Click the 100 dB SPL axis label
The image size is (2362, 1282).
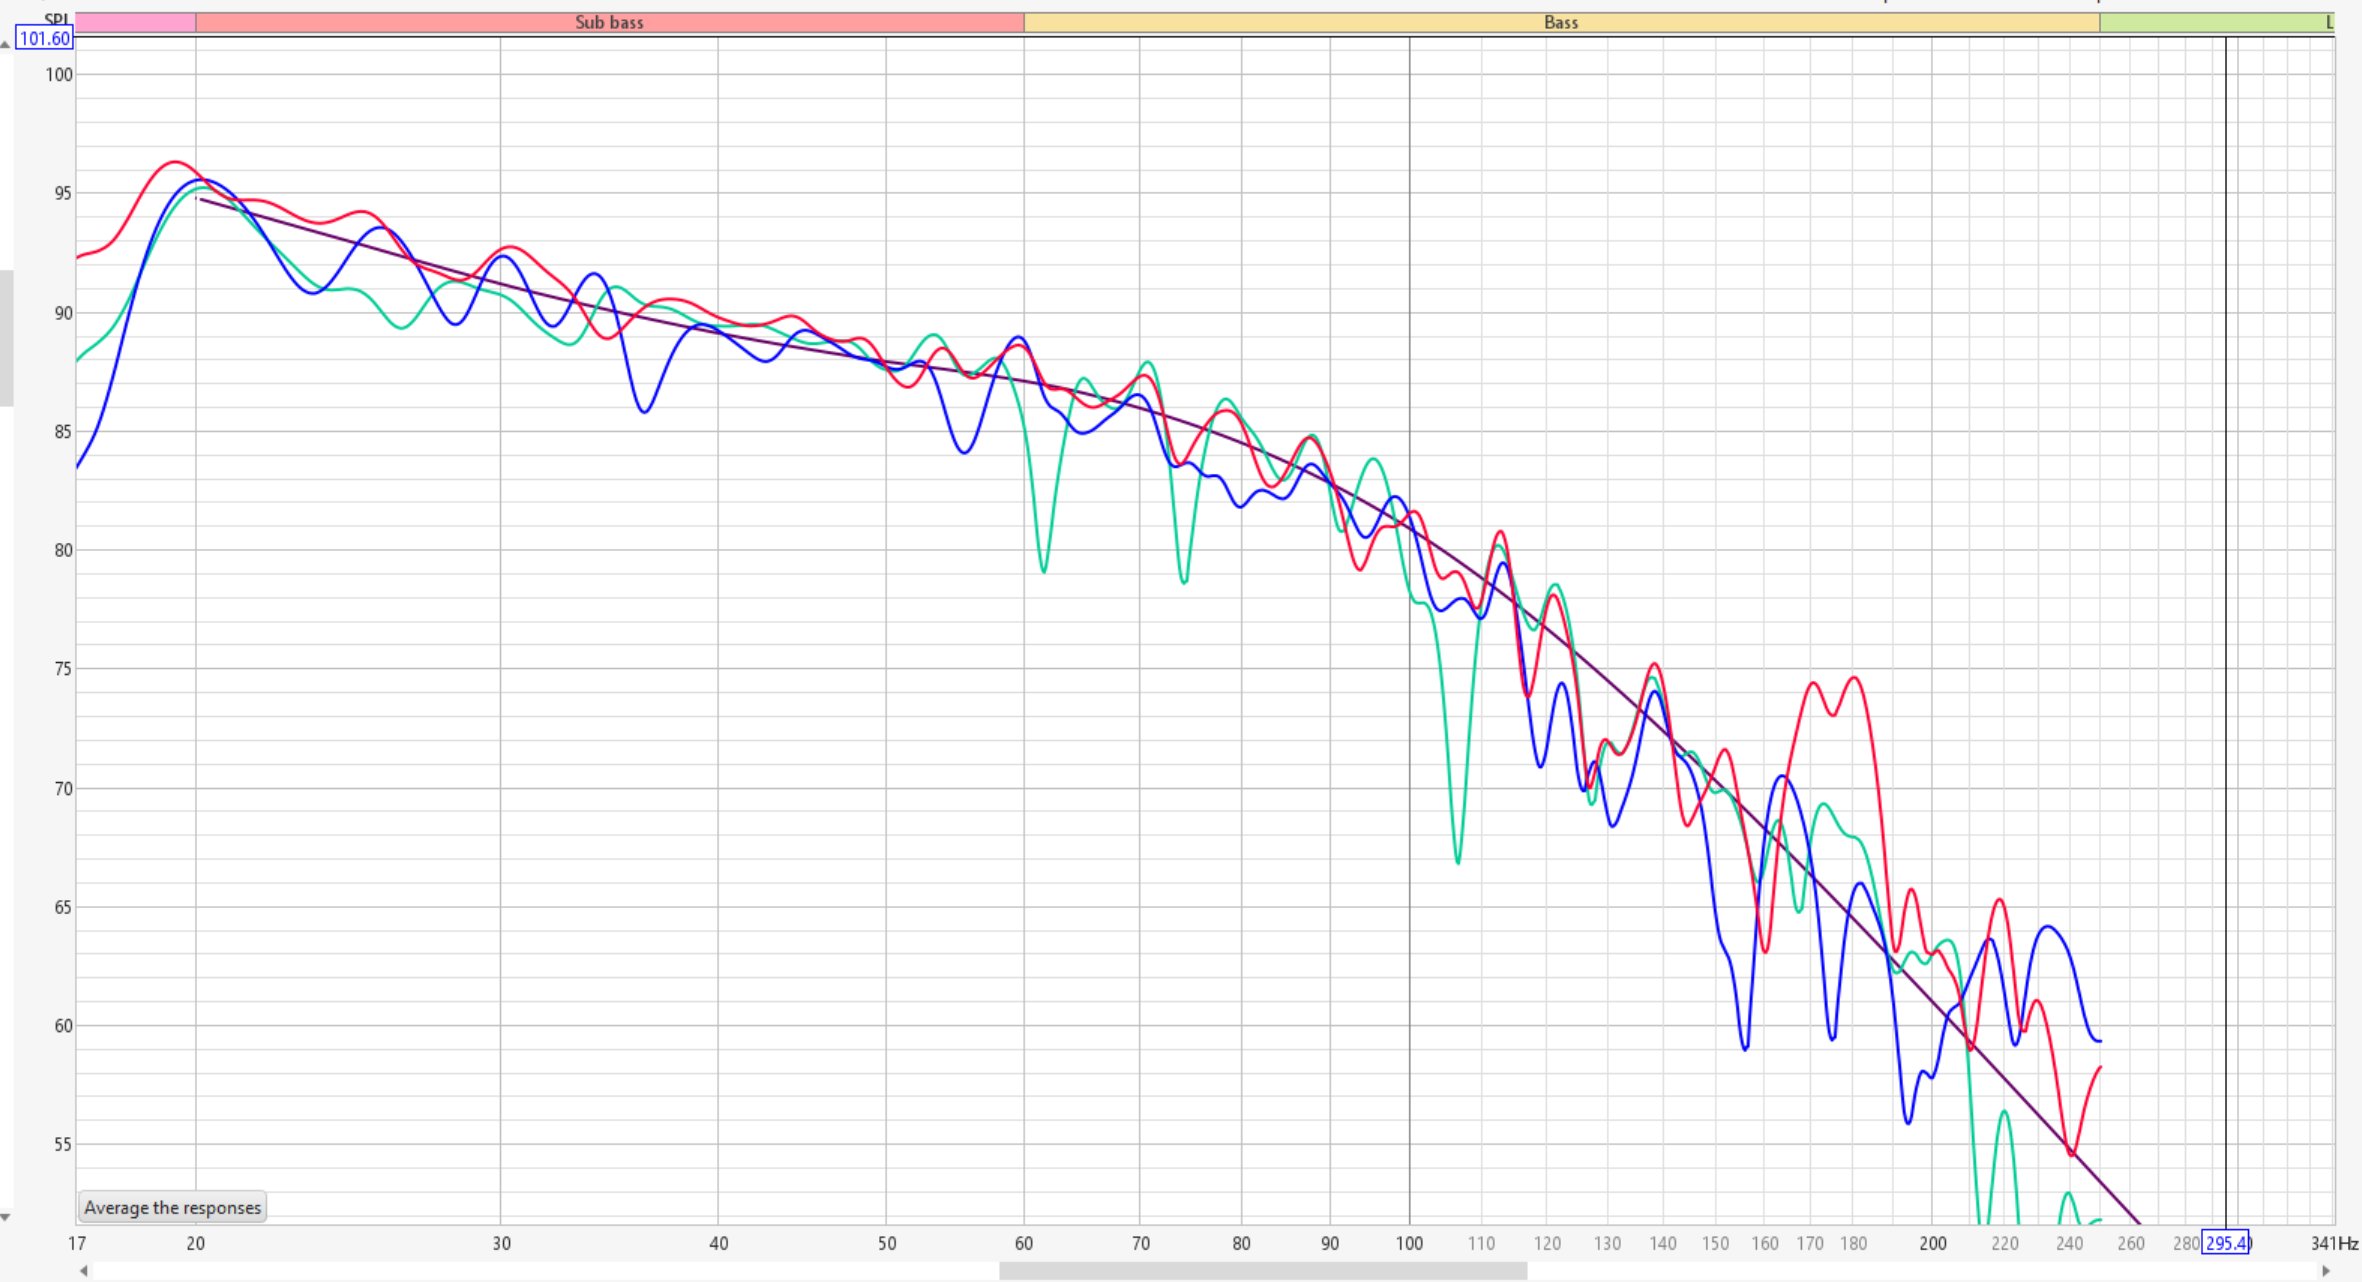[x=59, y=75]
